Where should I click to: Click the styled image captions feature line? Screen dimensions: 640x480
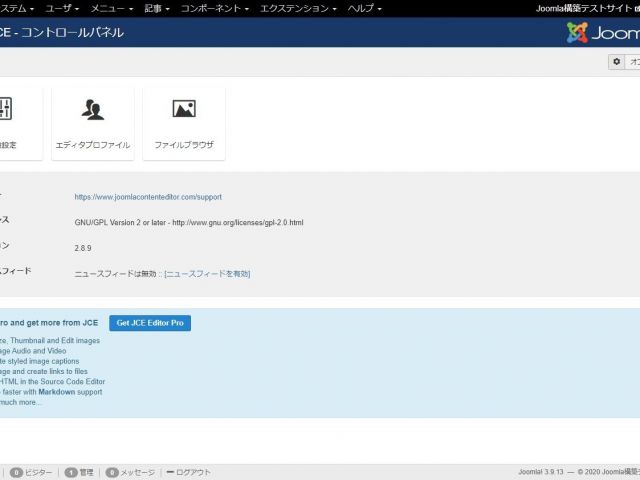click(x=40, y=361)
